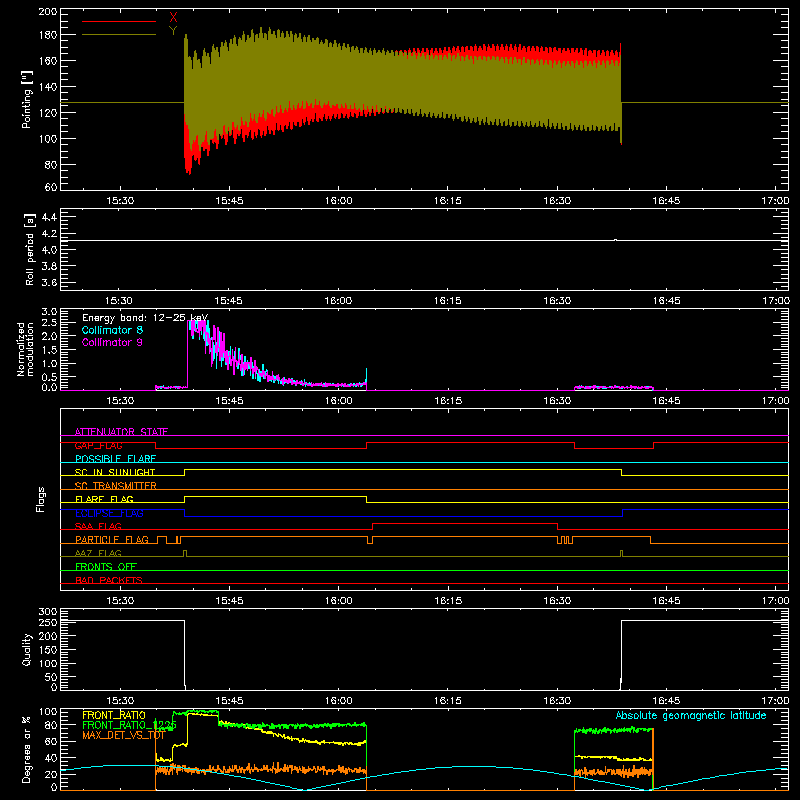Click the 3.6 tick on Roll period axis
The image size is (800, 800).
49,282
